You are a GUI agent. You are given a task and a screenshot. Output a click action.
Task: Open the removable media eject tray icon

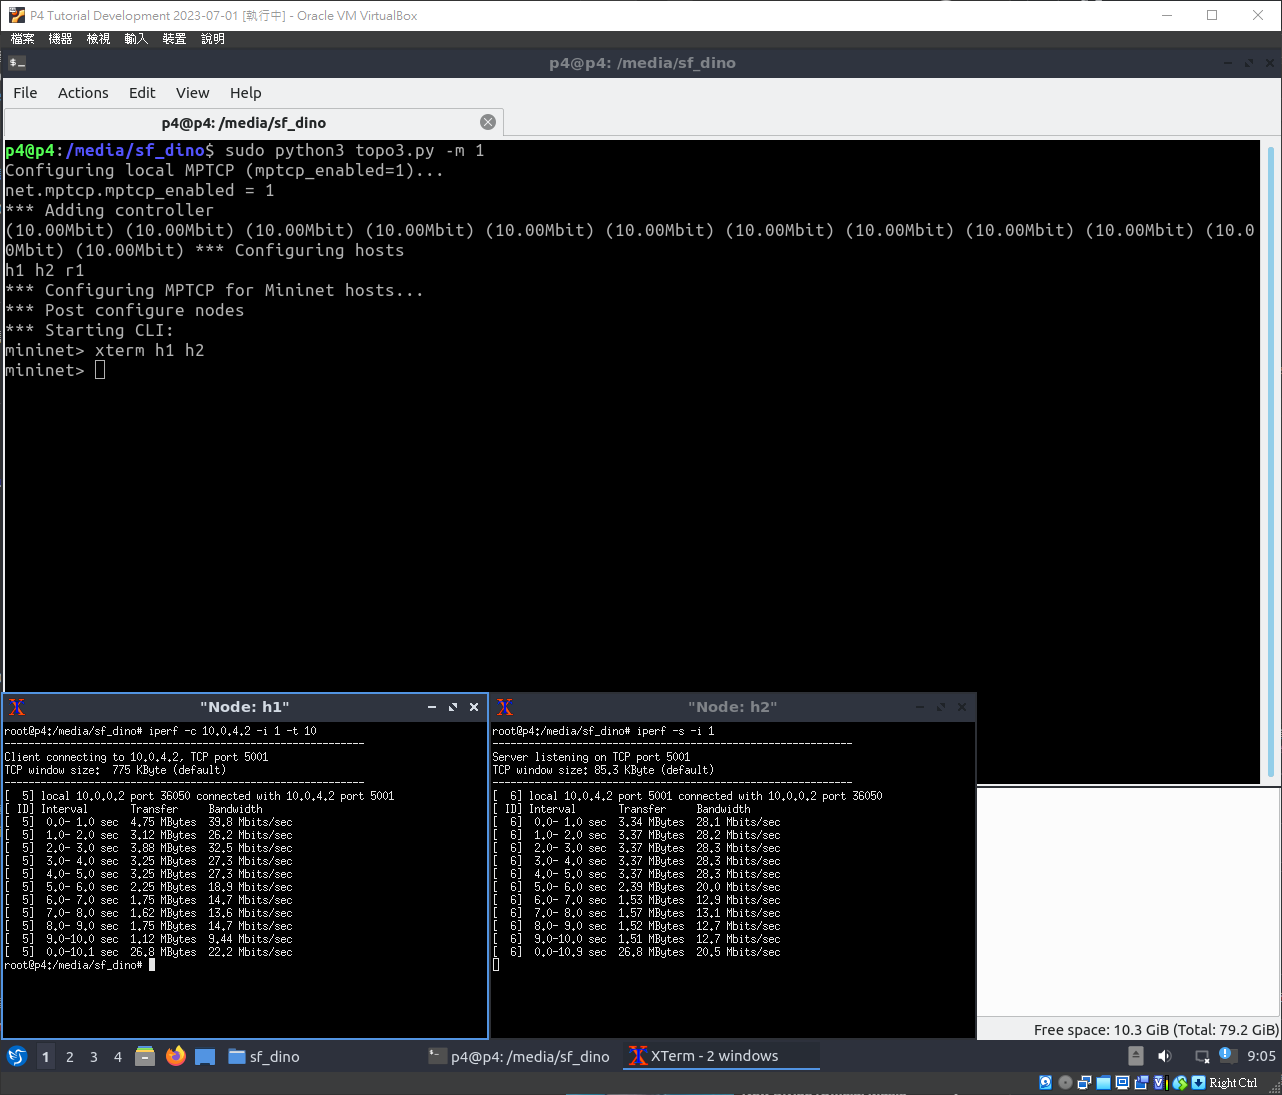[1136, 1056]
